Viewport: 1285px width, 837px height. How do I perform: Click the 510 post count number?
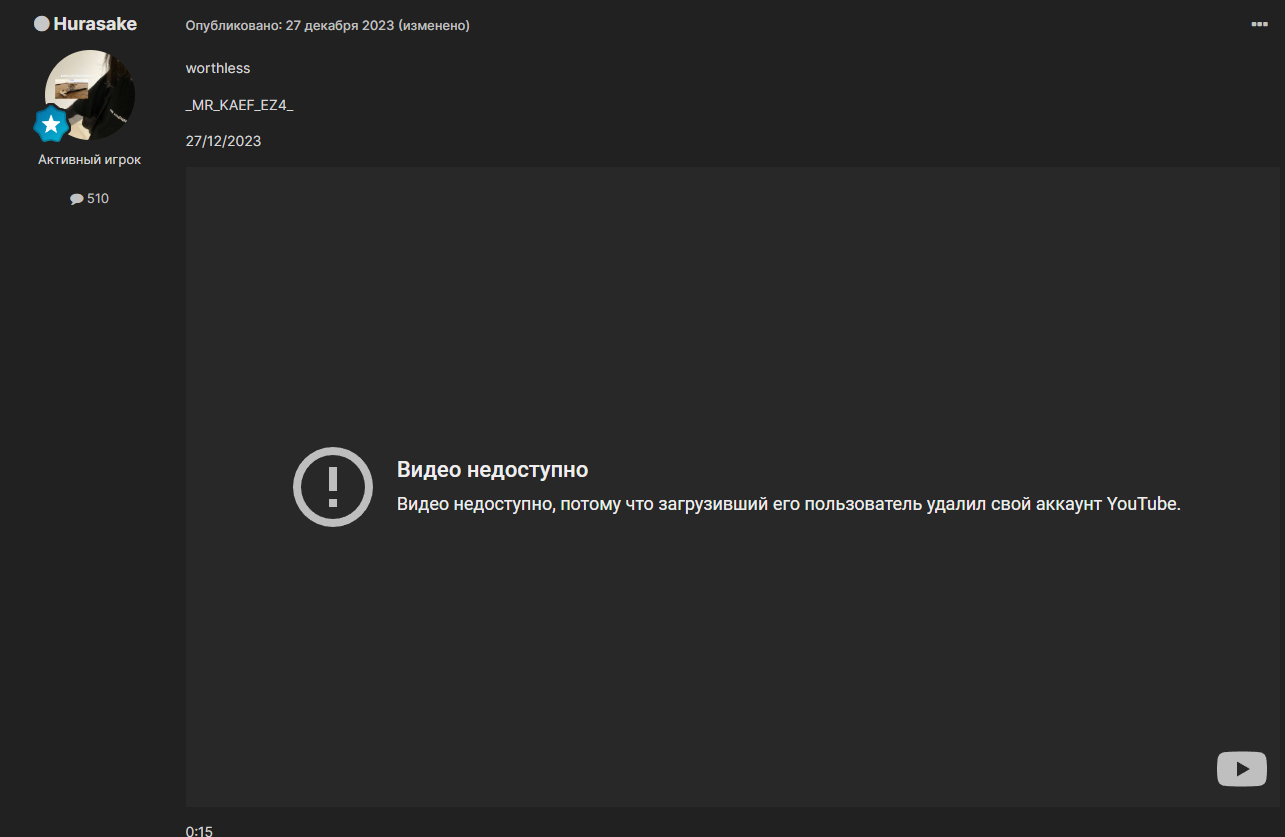tap(98, 199)
